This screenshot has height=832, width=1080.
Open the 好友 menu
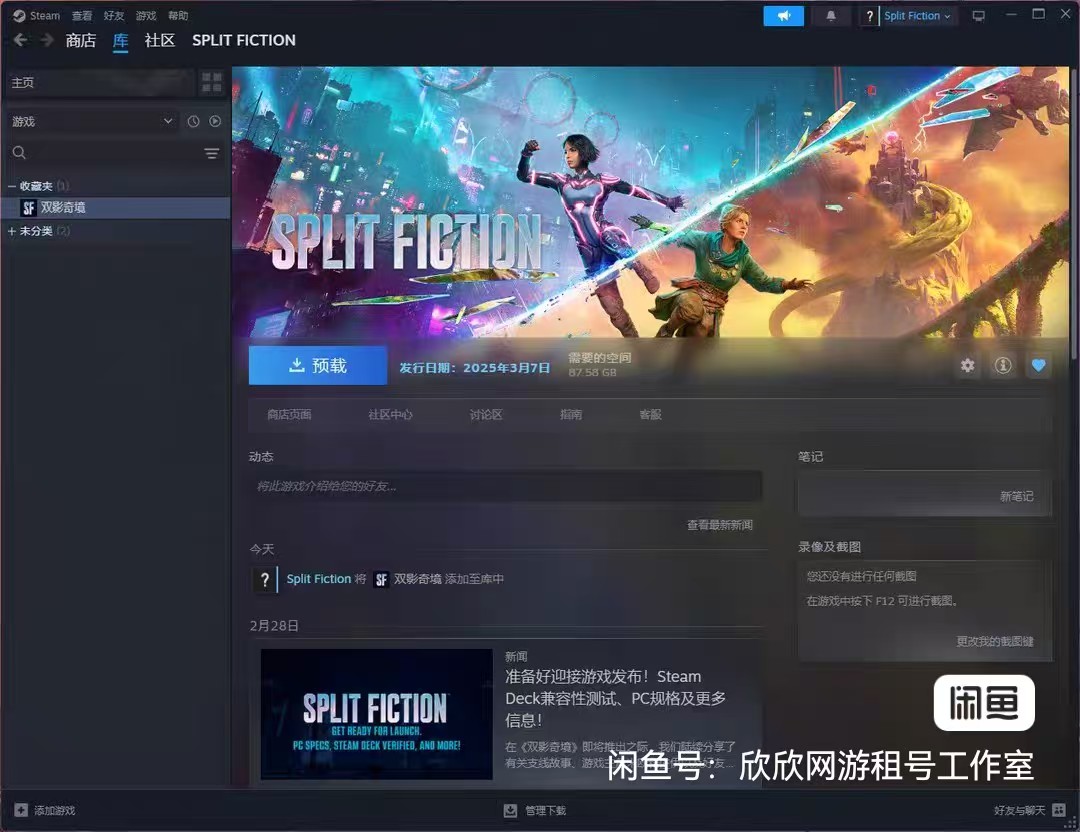[x=114, y=16]
